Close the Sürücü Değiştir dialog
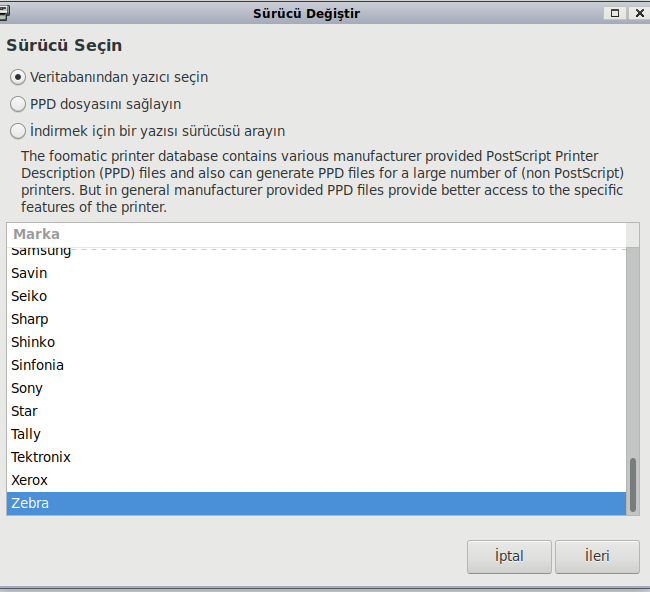Viewport: 650px width, 592px height. pyautogui.click(x=636, y=13)
